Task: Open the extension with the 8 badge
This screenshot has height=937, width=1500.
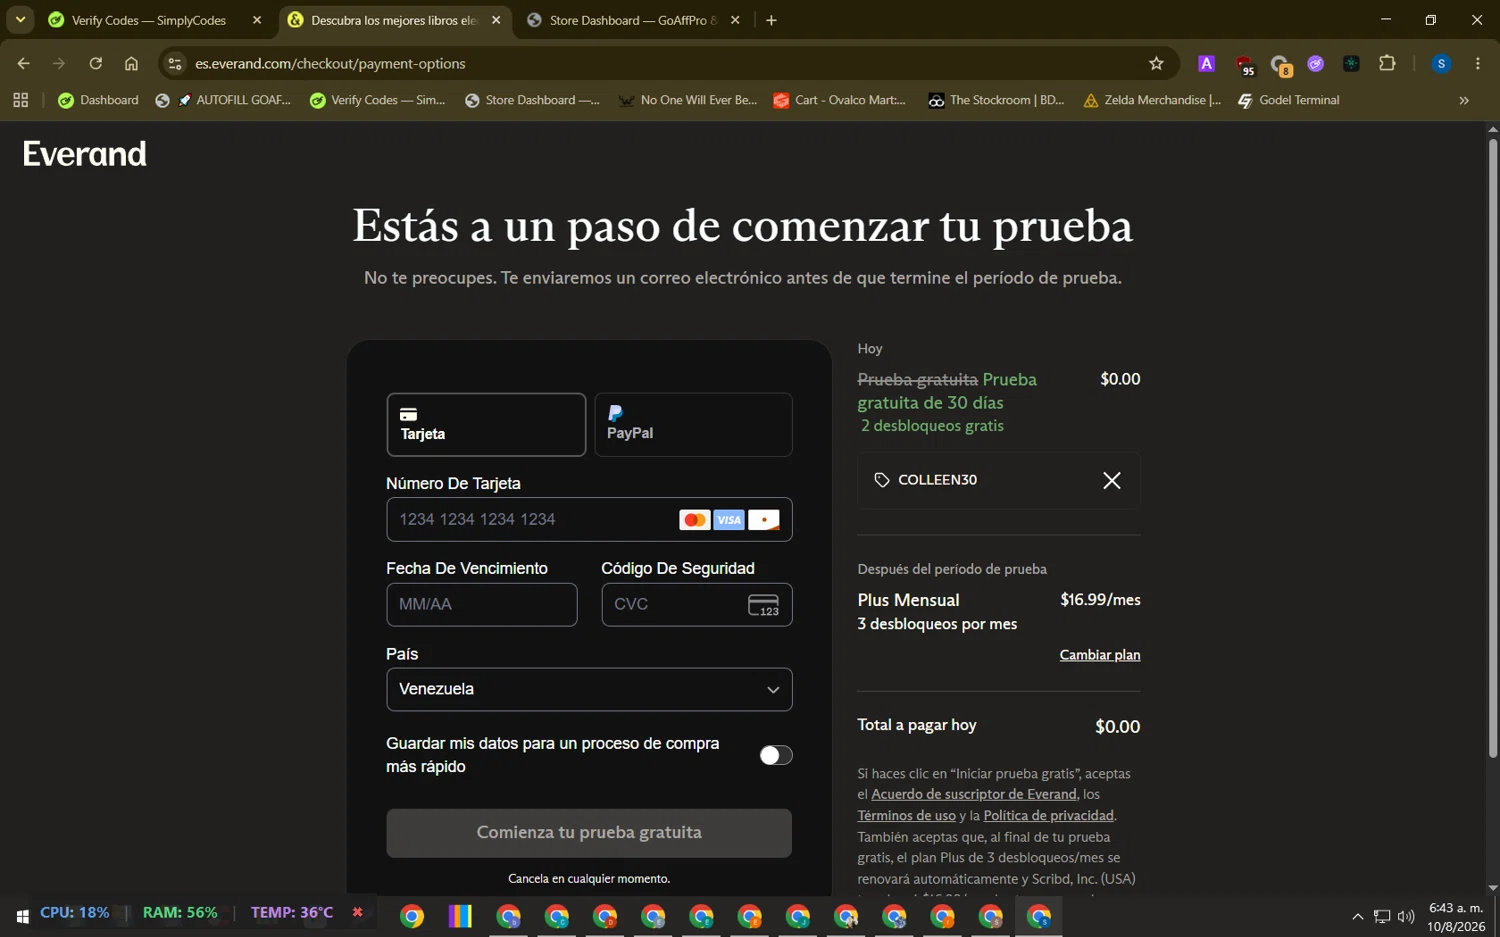Action: tap(1281, 65)
